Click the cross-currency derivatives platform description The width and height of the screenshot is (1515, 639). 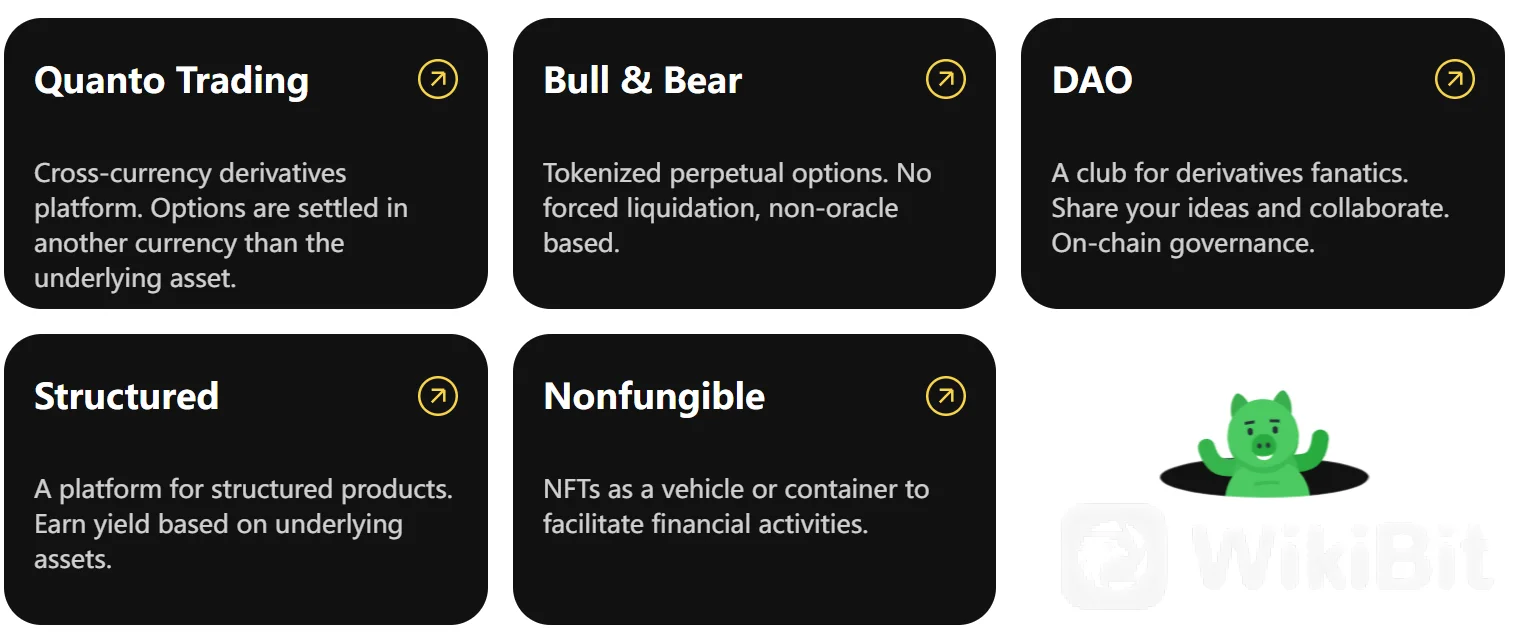tap(221, 225)
